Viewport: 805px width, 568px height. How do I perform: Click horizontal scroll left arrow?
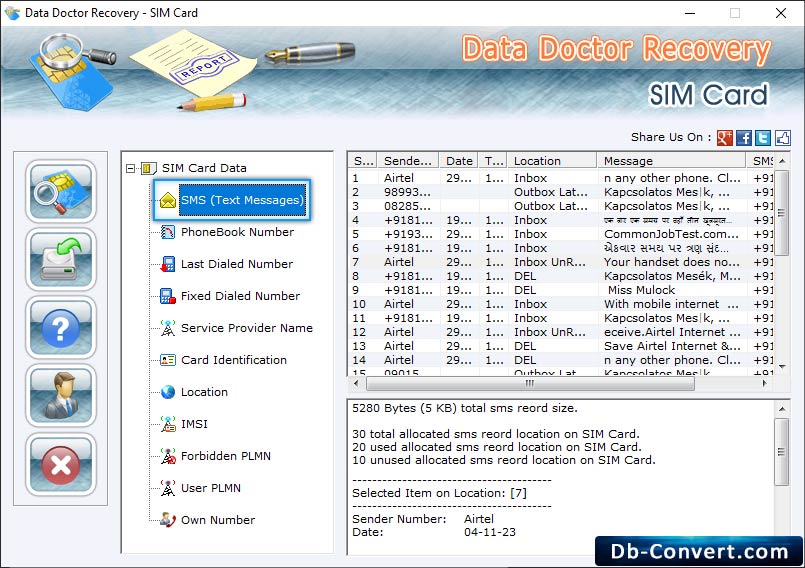(x=356, y=383)
